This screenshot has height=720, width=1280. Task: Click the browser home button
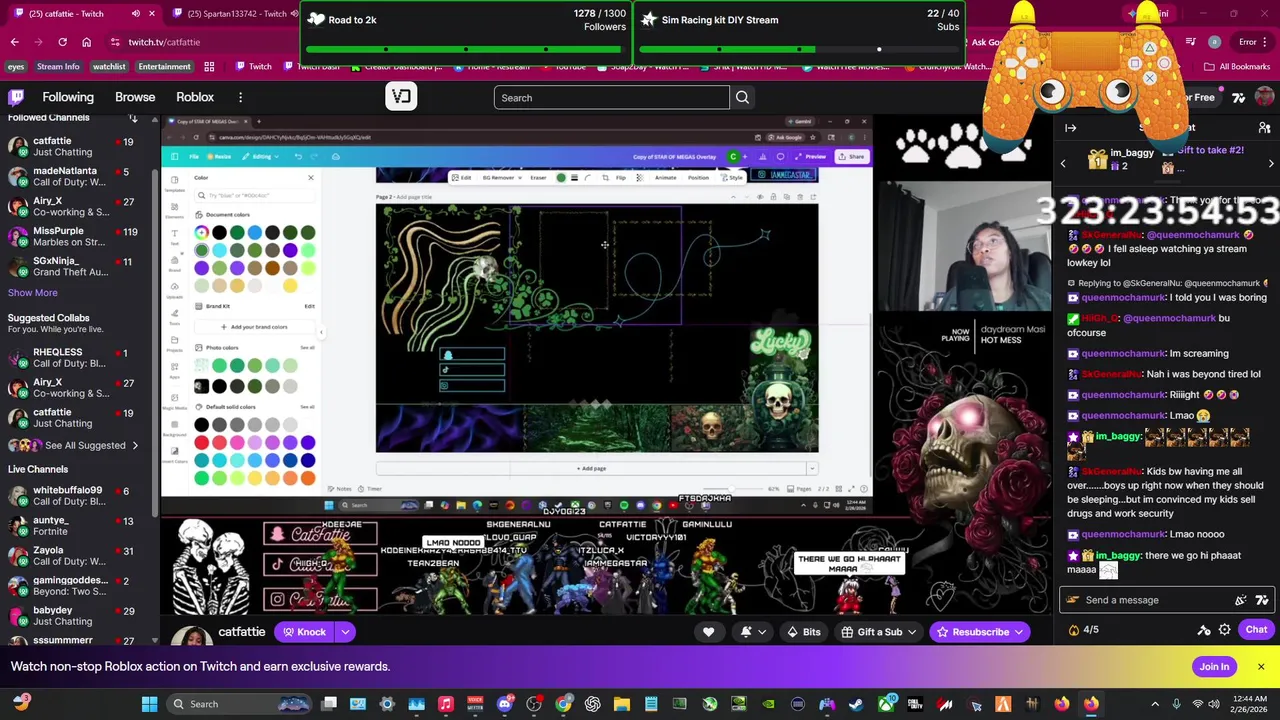pos(86,42)
